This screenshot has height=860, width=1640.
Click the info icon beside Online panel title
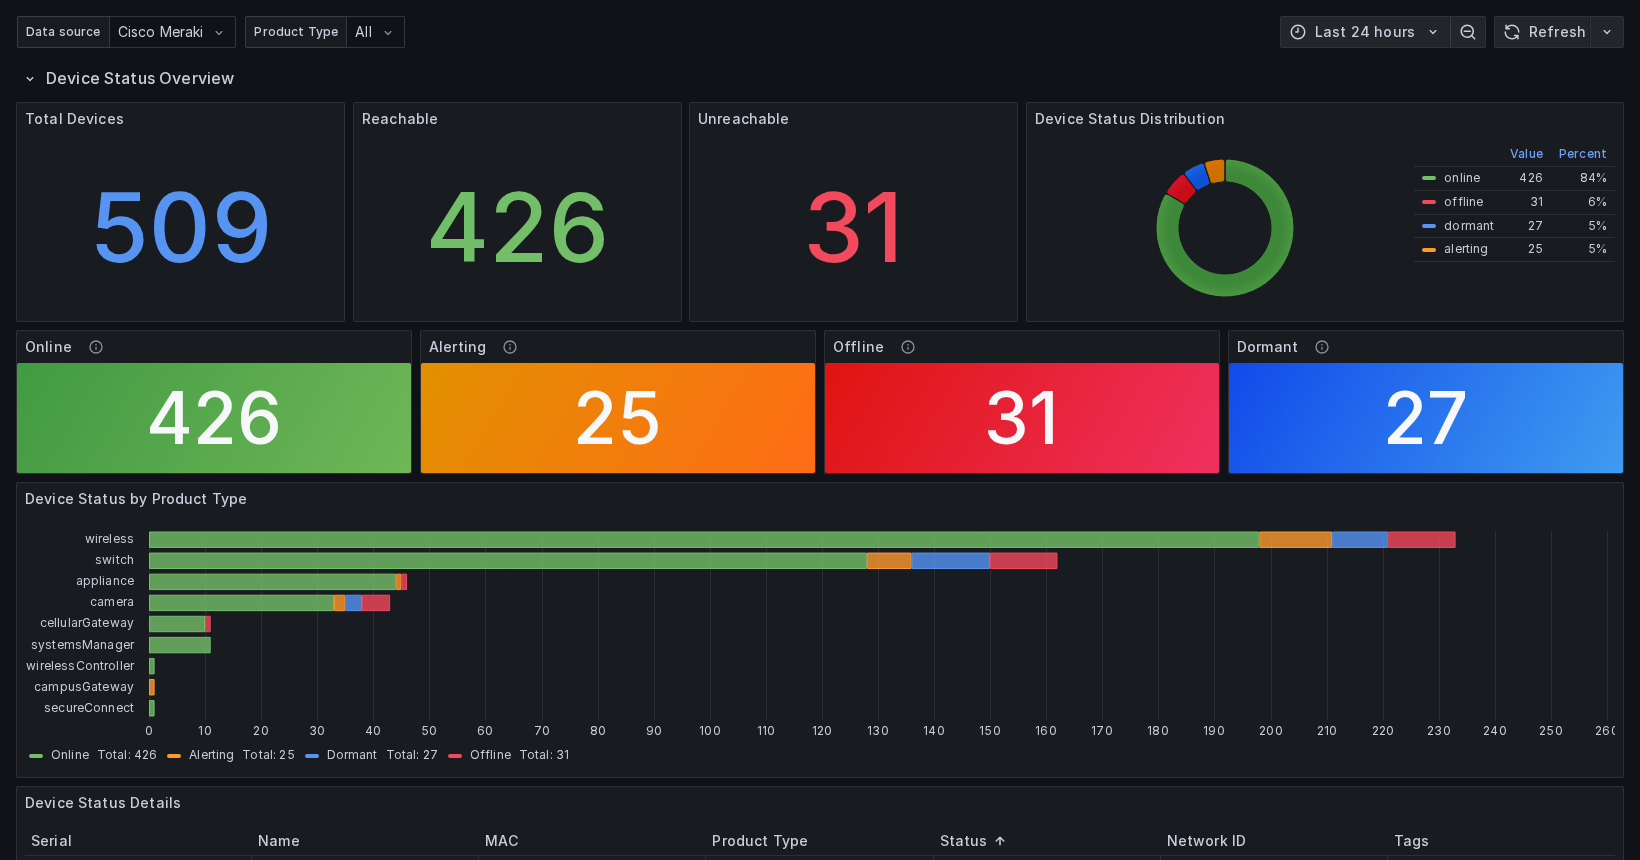point(96,347)
